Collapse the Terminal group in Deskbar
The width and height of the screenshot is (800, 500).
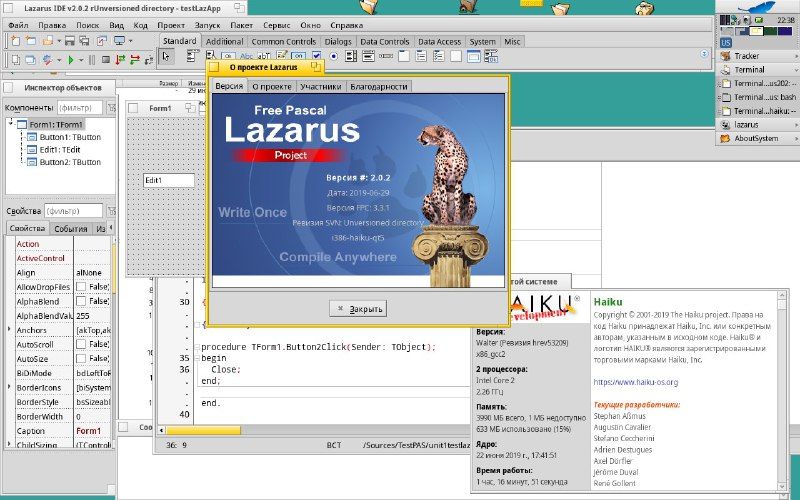(796, 69)
